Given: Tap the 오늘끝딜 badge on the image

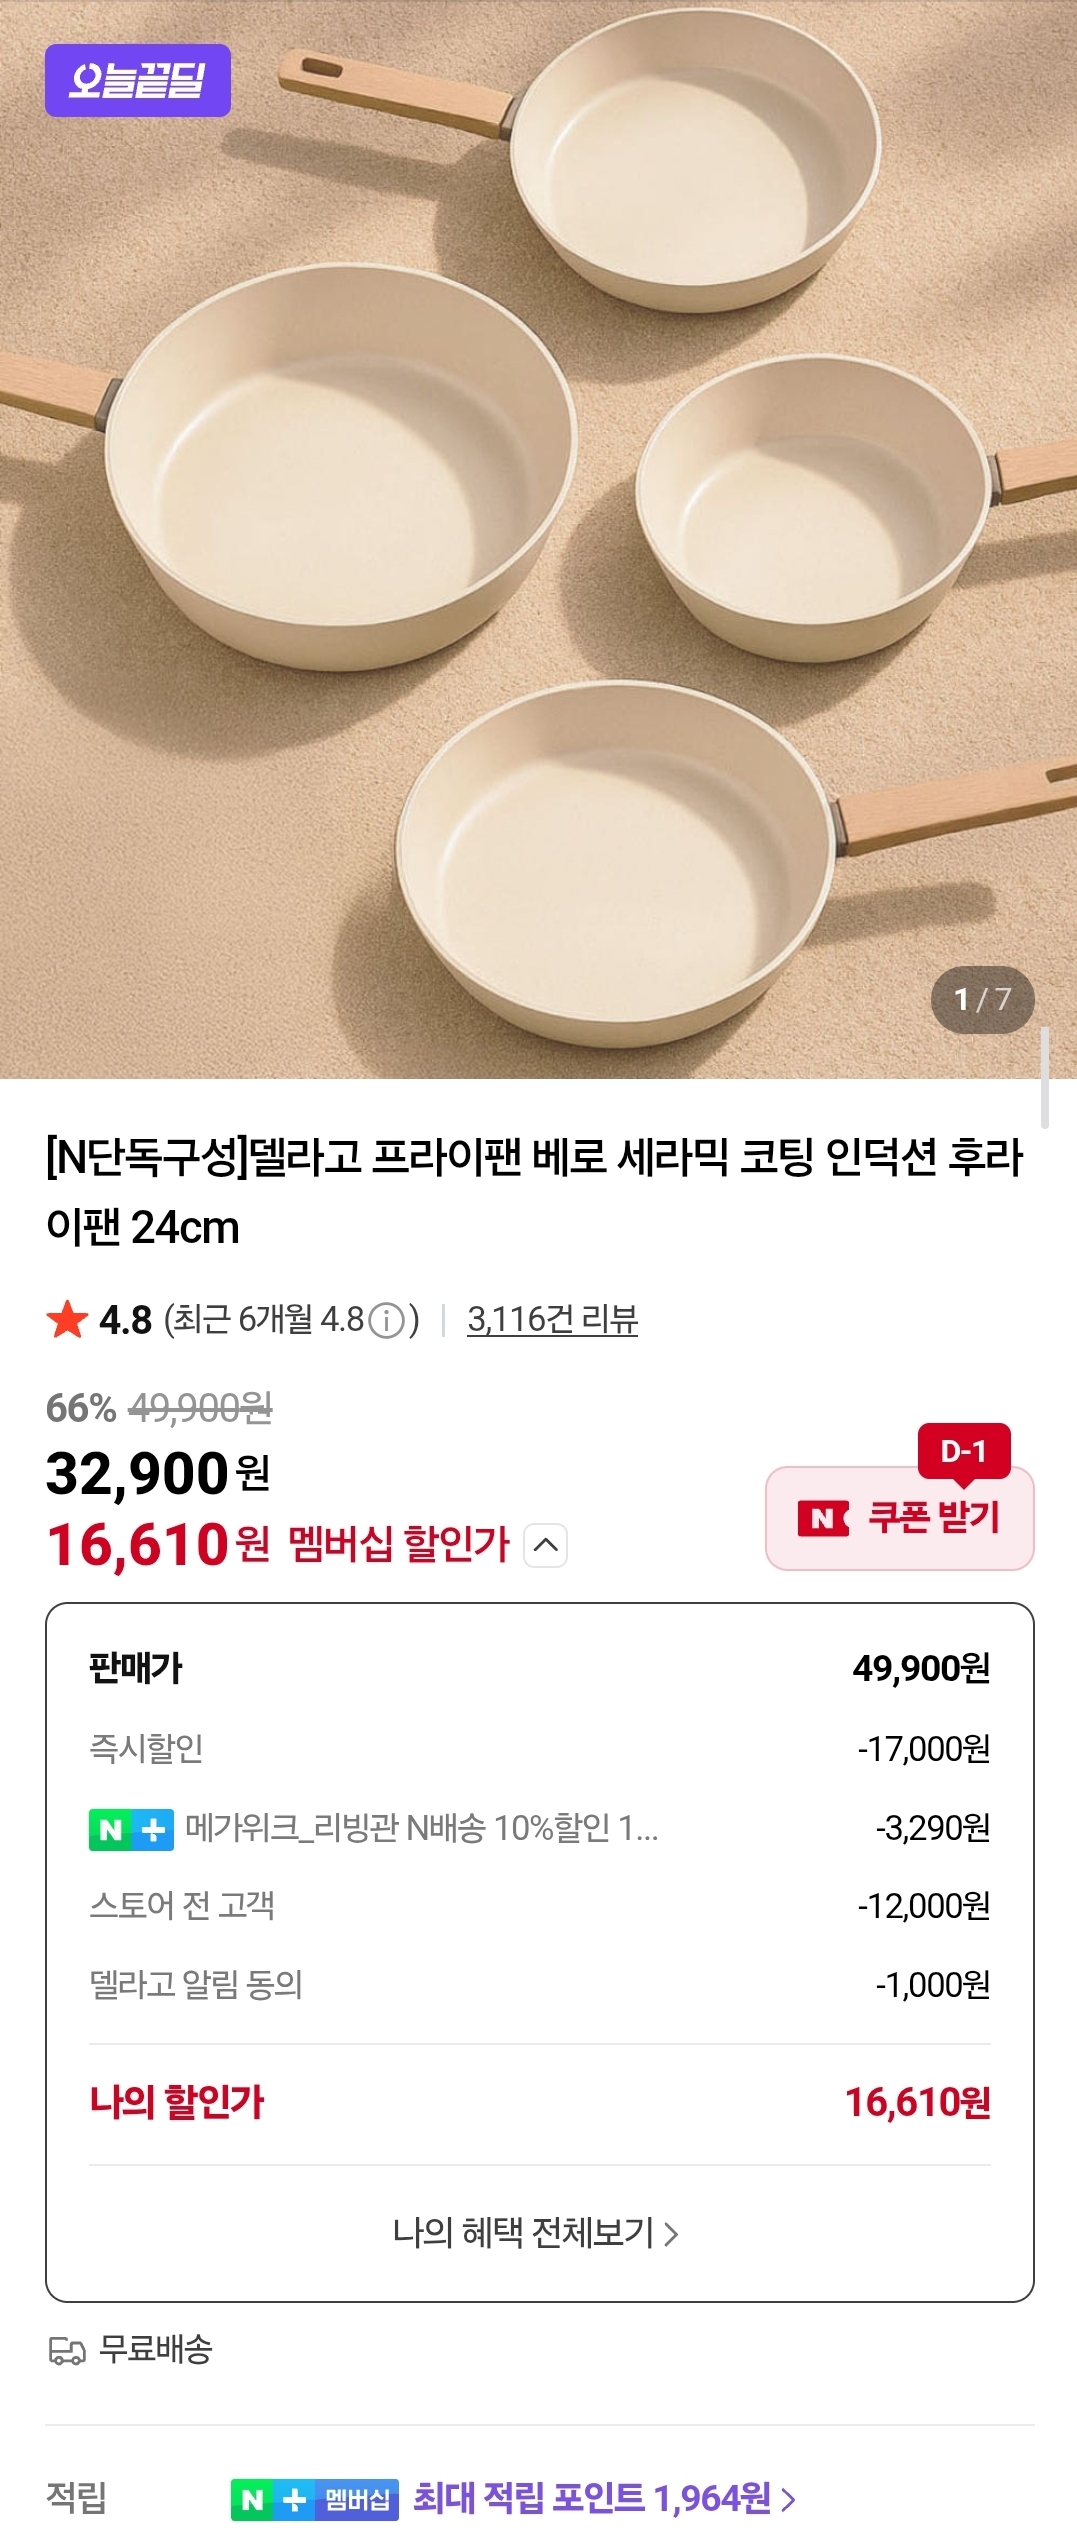Looking at the screenshot, I should point(138,80).
